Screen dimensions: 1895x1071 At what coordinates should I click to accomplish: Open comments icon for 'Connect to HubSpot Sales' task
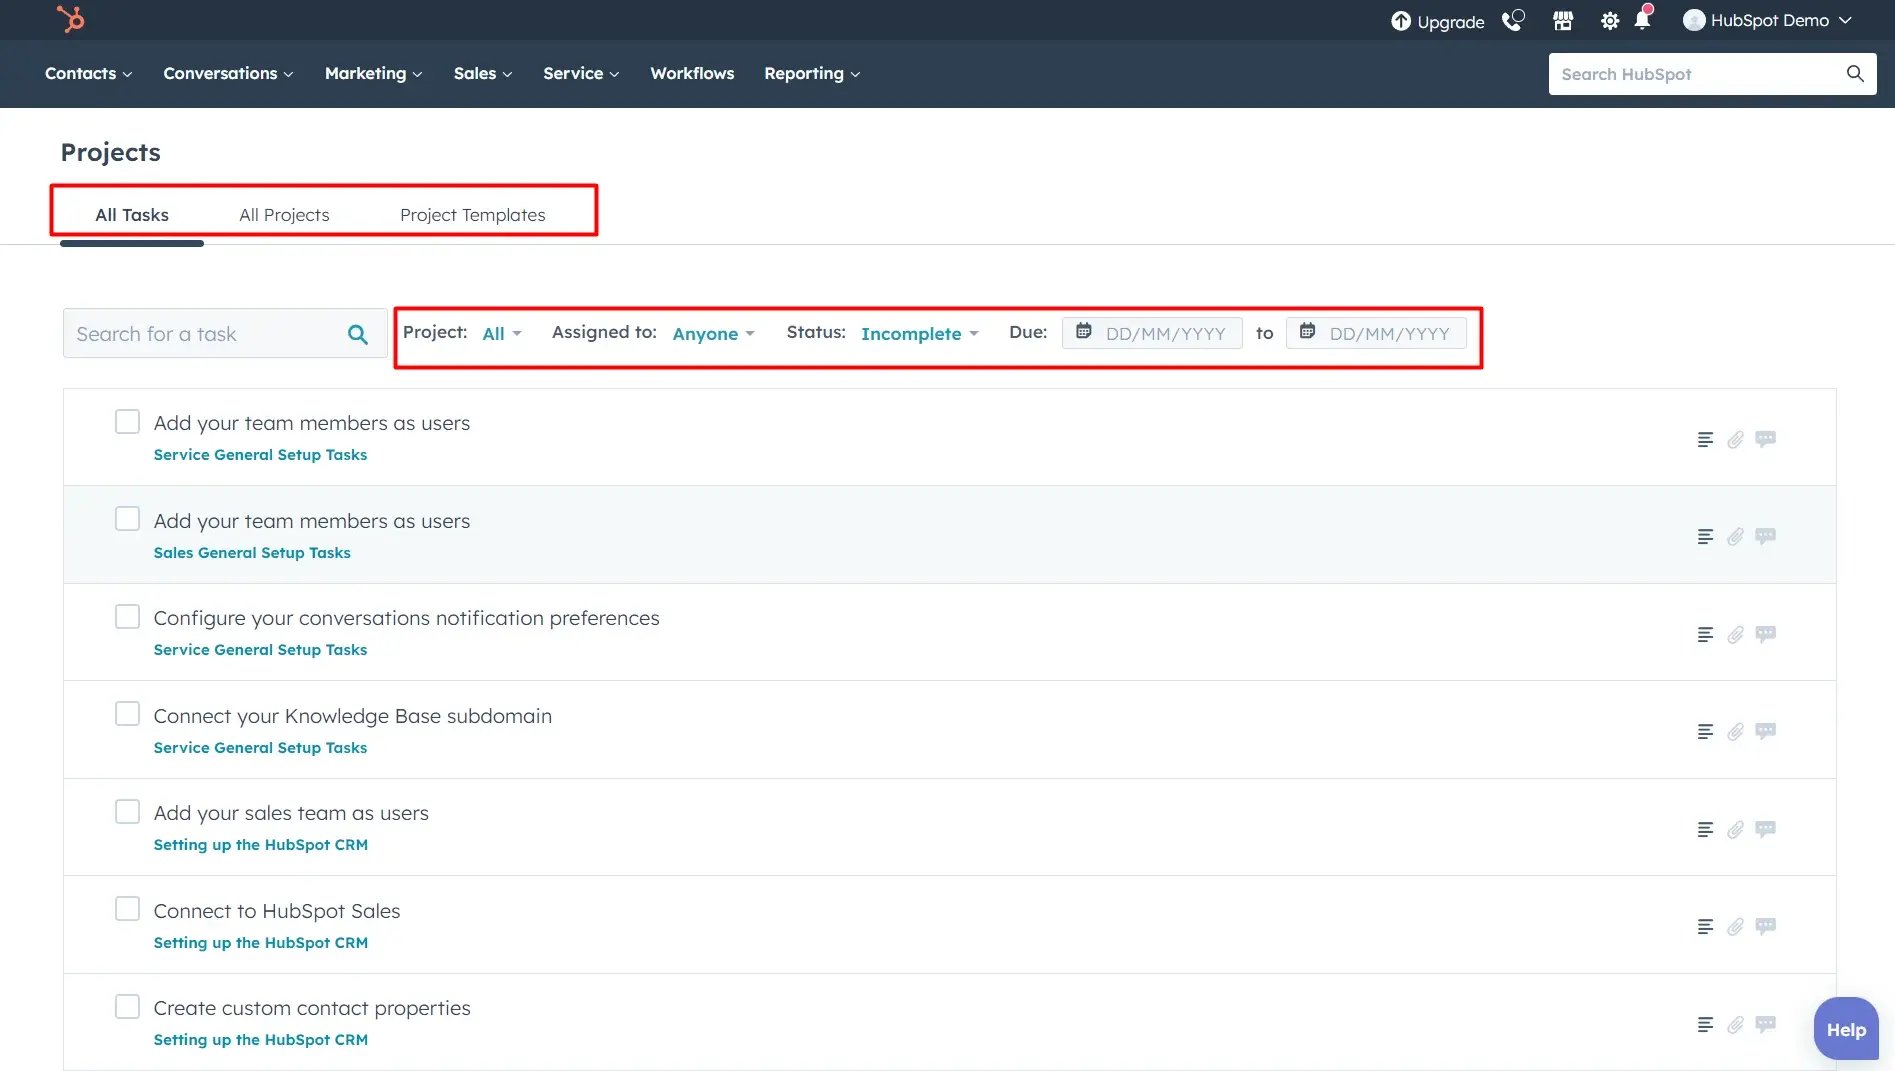(x=1766, y=926)
